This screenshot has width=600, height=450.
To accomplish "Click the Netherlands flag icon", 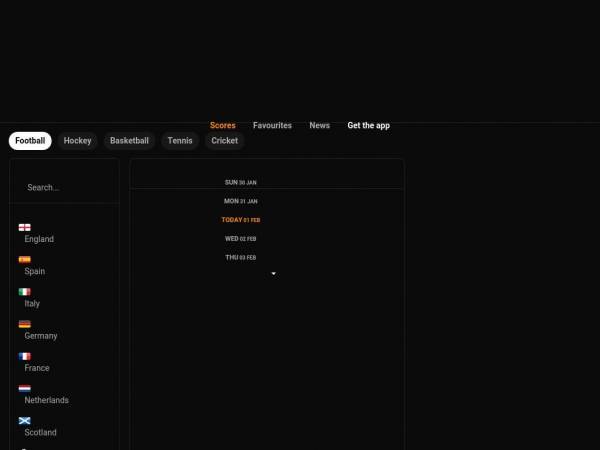I will (24, 388).
